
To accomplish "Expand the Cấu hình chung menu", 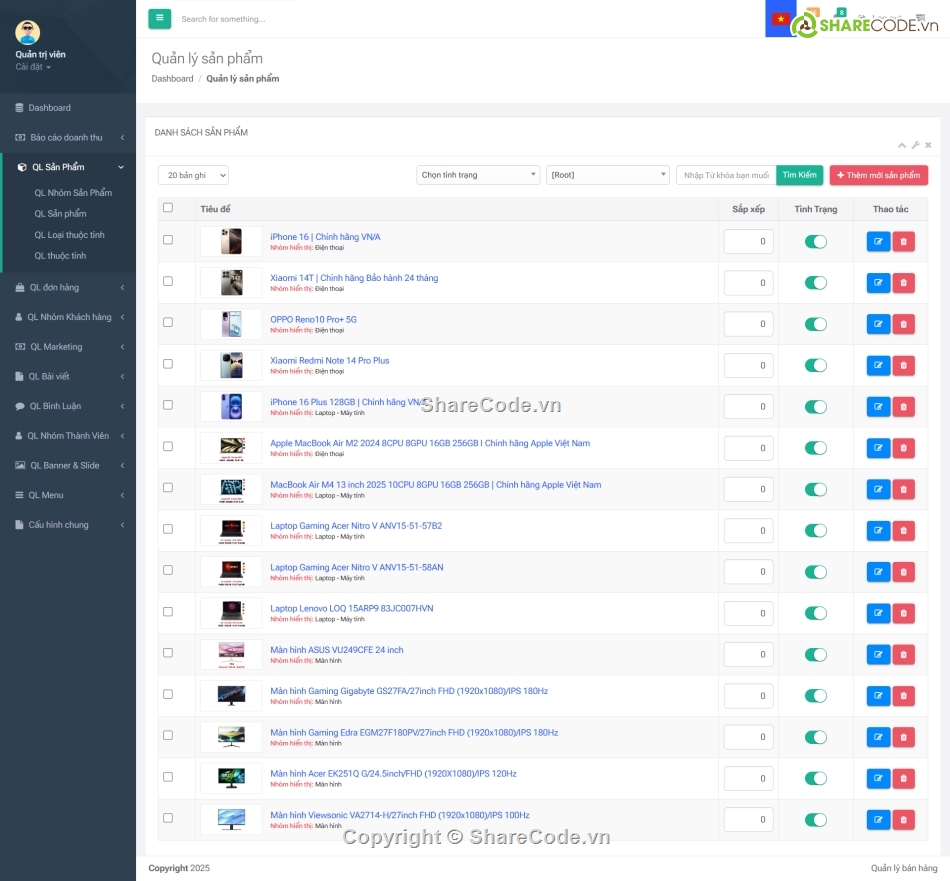I will point(68,525).
